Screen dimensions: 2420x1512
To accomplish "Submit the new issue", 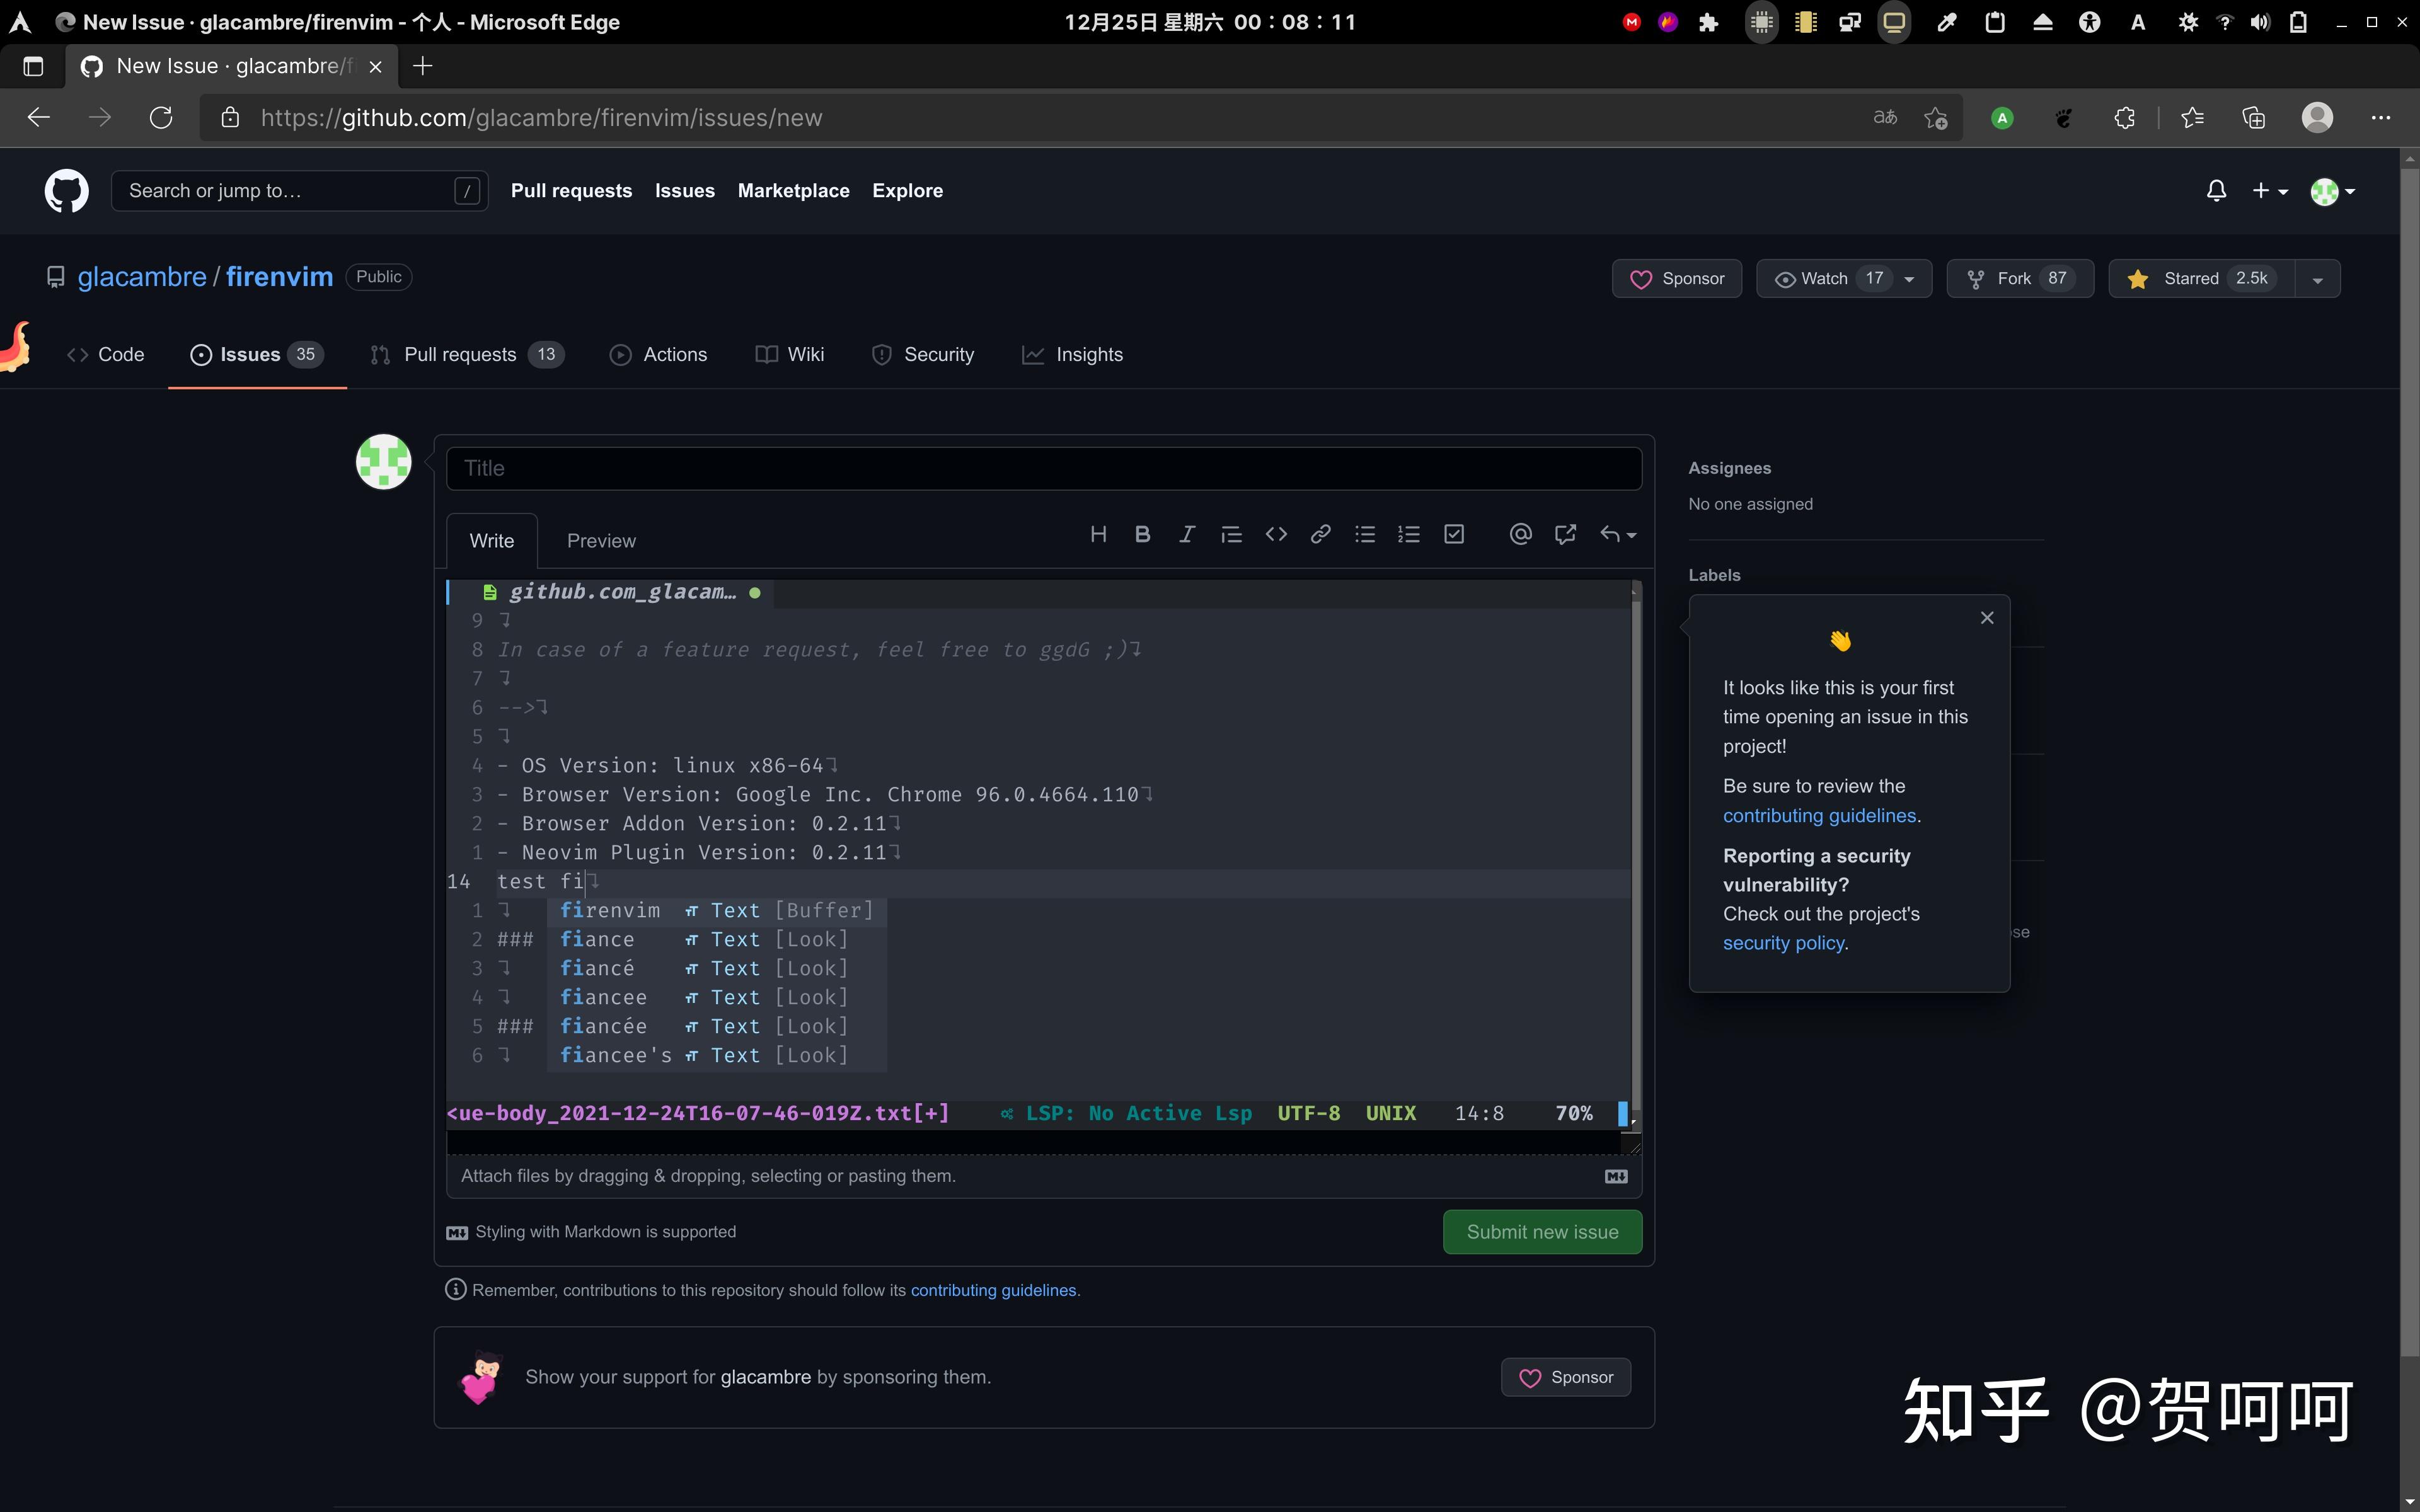I will click(x=1541, y=1231).
